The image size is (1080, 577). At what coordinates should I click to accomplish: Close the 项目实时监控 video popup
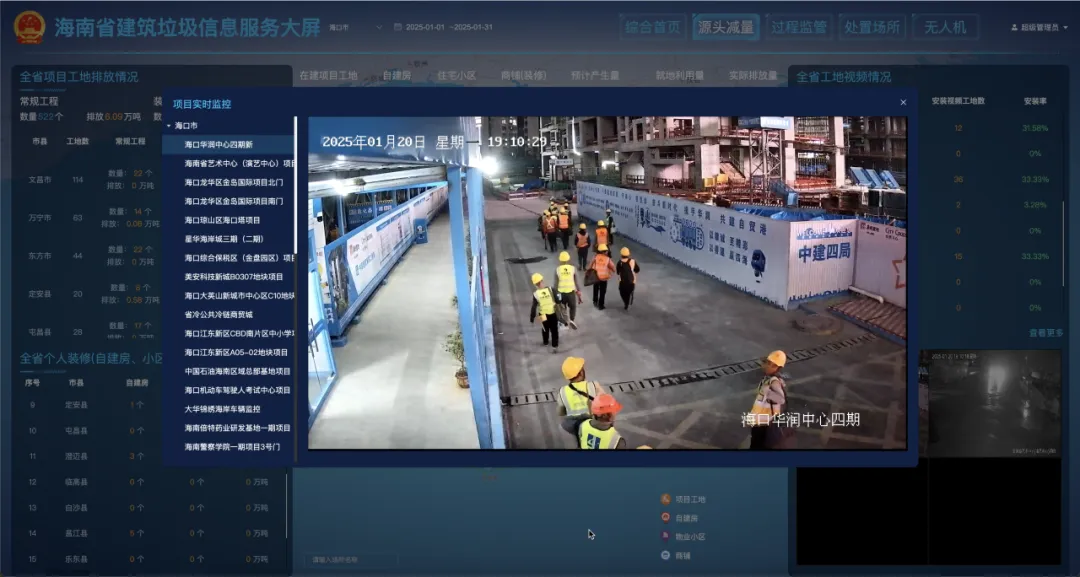pyautogui.click(x=903, y=102)
